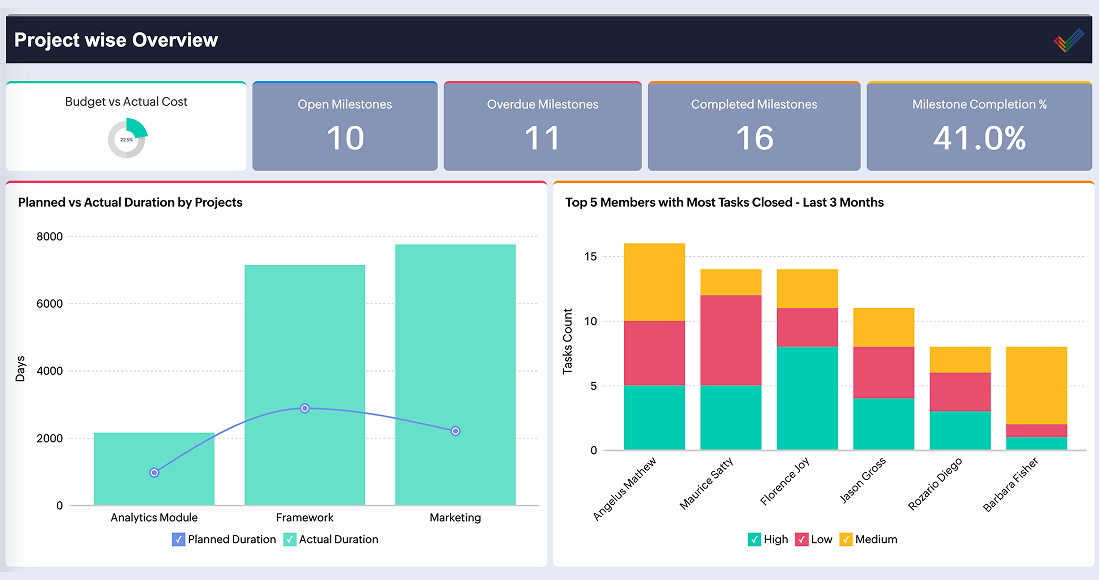
Task: Click the 'Maurice Satty' axis label
Action: (x=706, y=483)
